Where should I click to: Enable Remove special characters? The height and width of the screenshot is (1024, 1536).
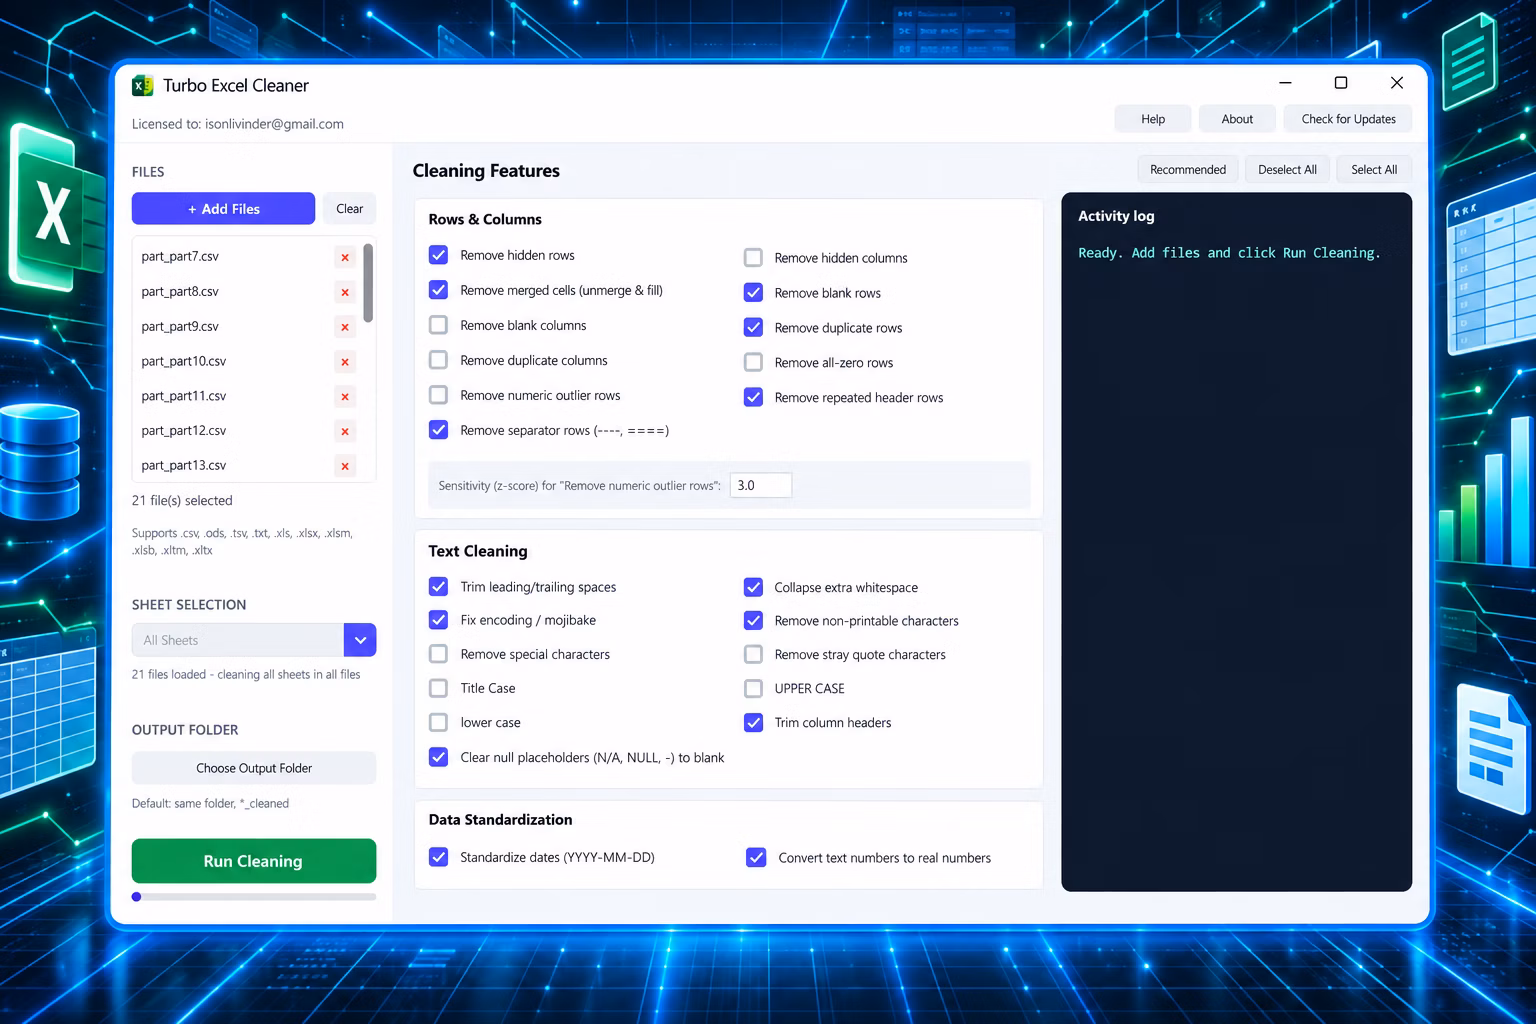(438, 654)
